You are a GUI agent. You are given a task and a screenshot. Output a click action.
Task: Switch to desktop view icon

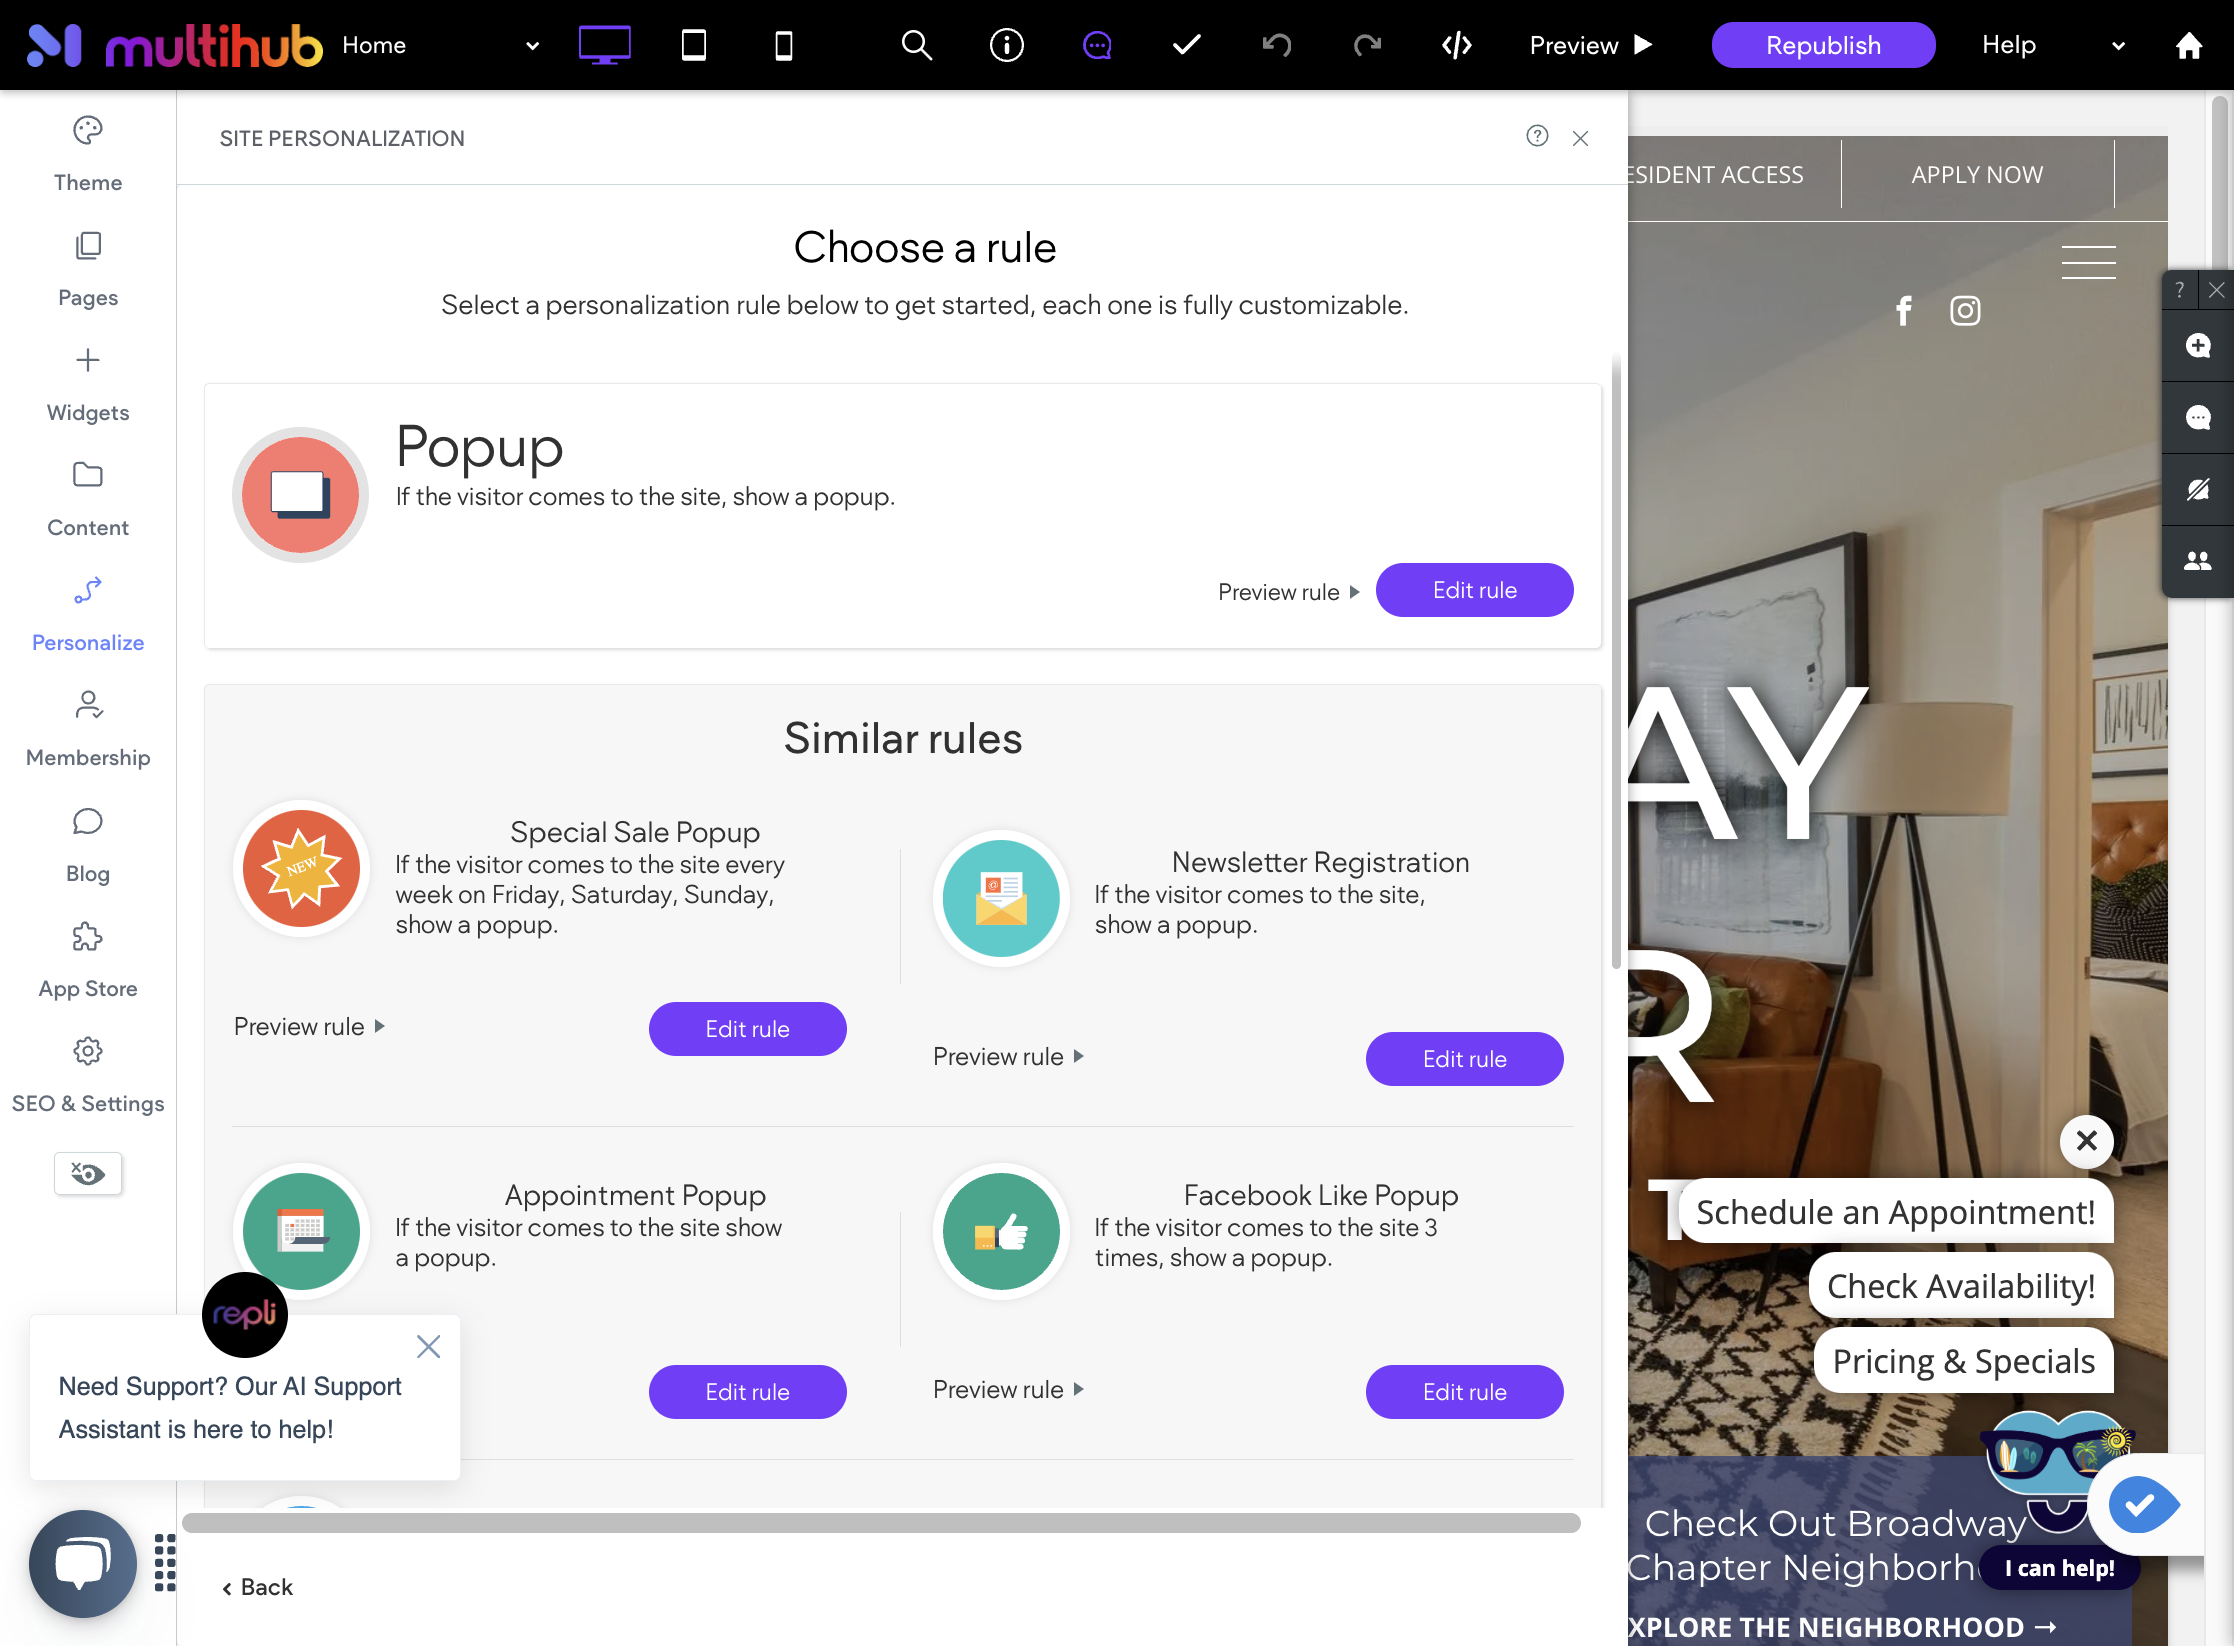pos(604,45)
